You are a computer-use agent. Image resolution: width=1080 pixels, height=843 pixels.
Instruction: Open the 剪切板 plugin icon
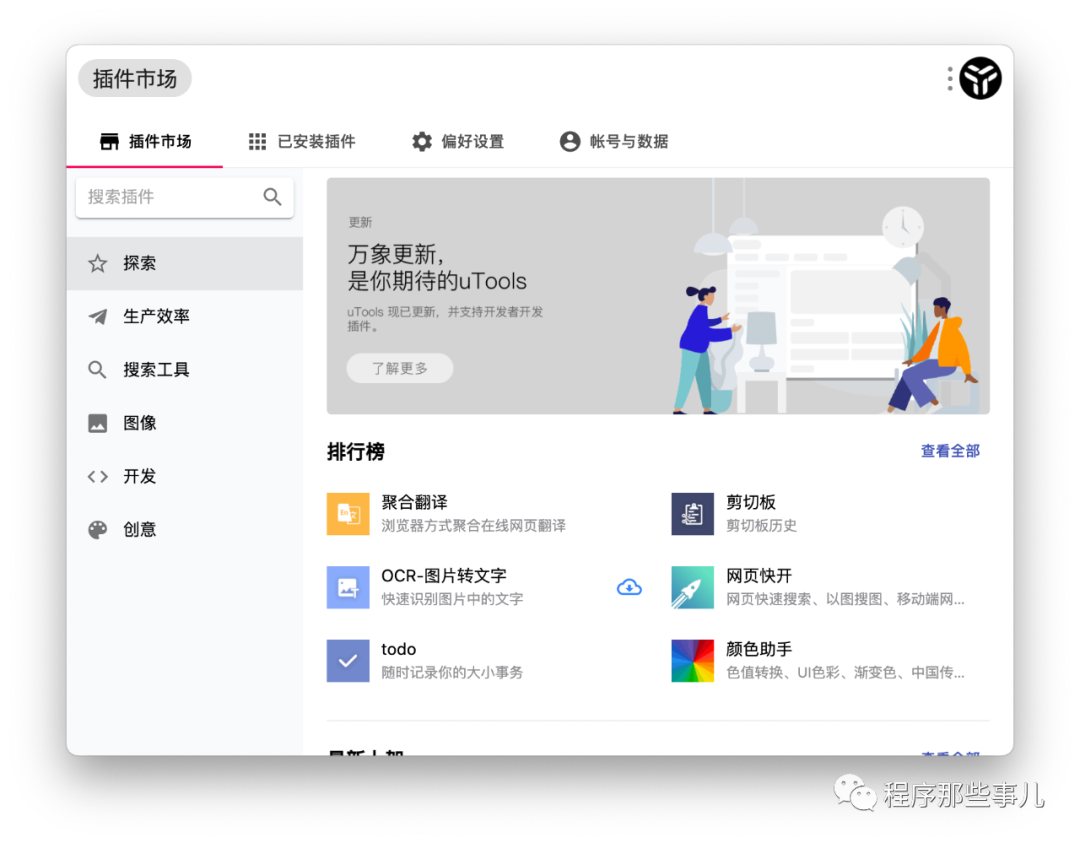(x=692, y=514)
